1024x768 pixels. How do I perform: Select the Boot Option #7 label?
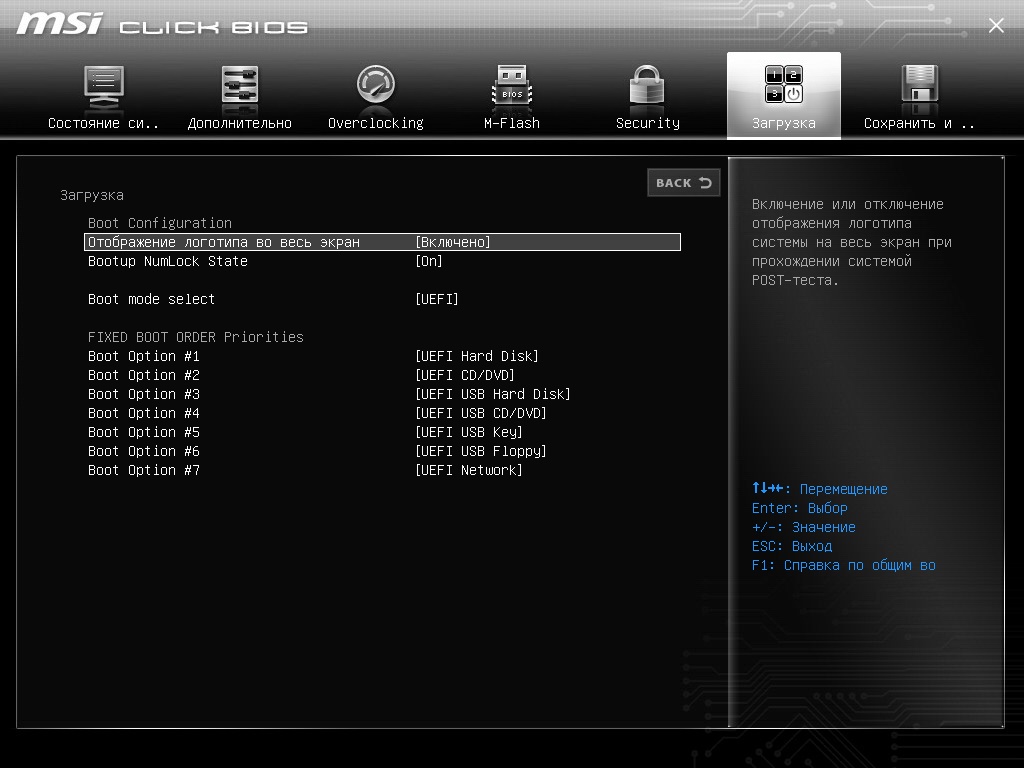pyautogui.click(x=144, y=470)
